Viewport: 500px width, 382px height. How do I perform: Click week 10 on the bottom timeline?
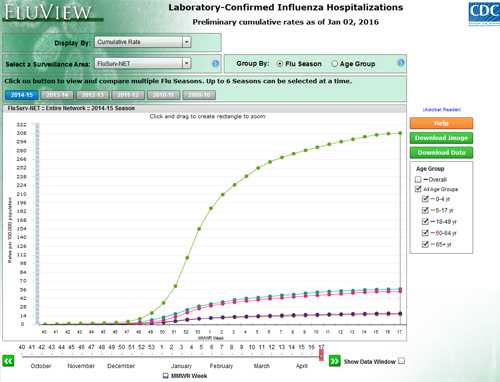252,347
